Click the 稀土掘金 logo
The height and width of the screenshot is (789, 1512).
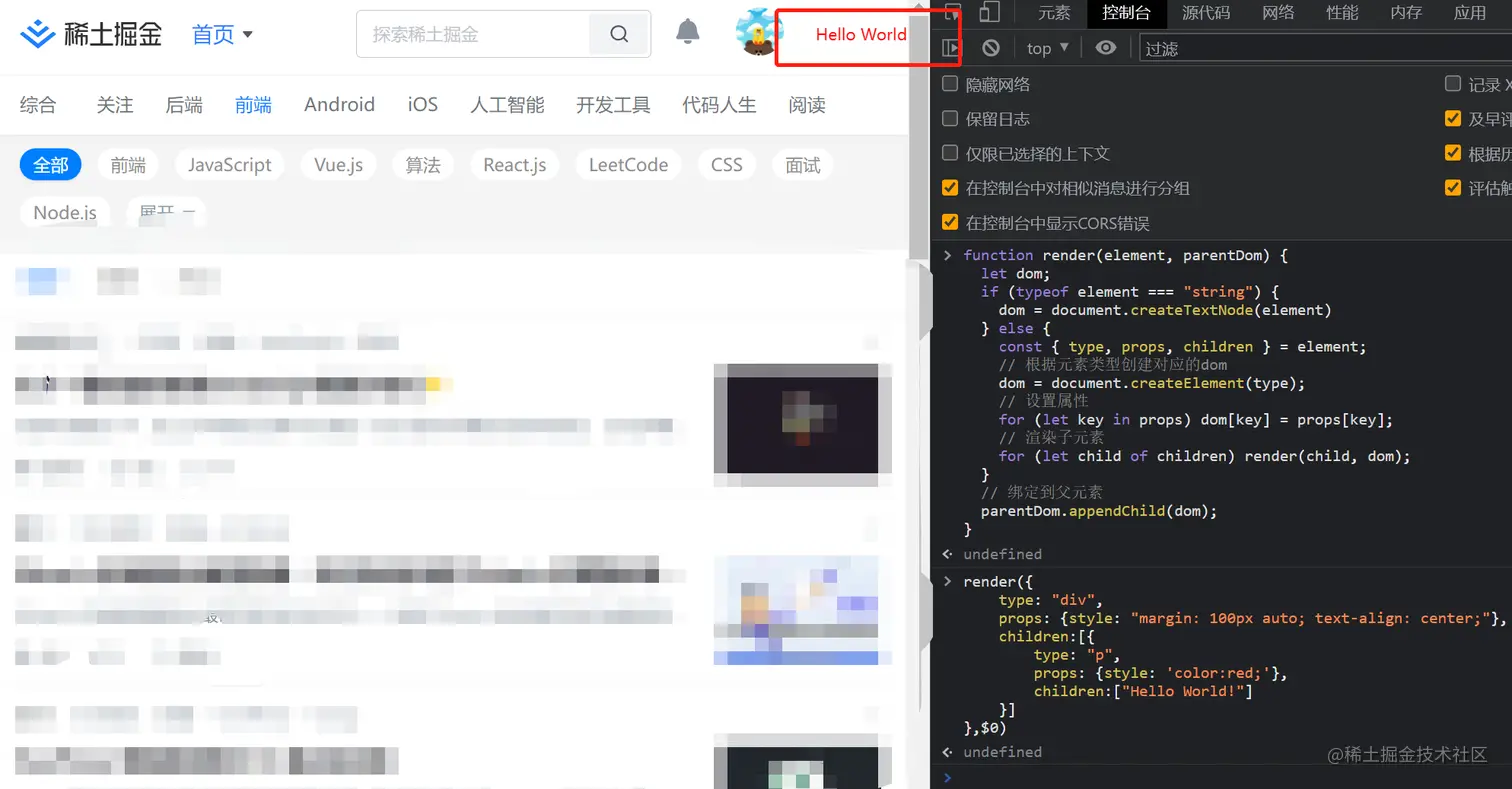(x=91, y=34)
